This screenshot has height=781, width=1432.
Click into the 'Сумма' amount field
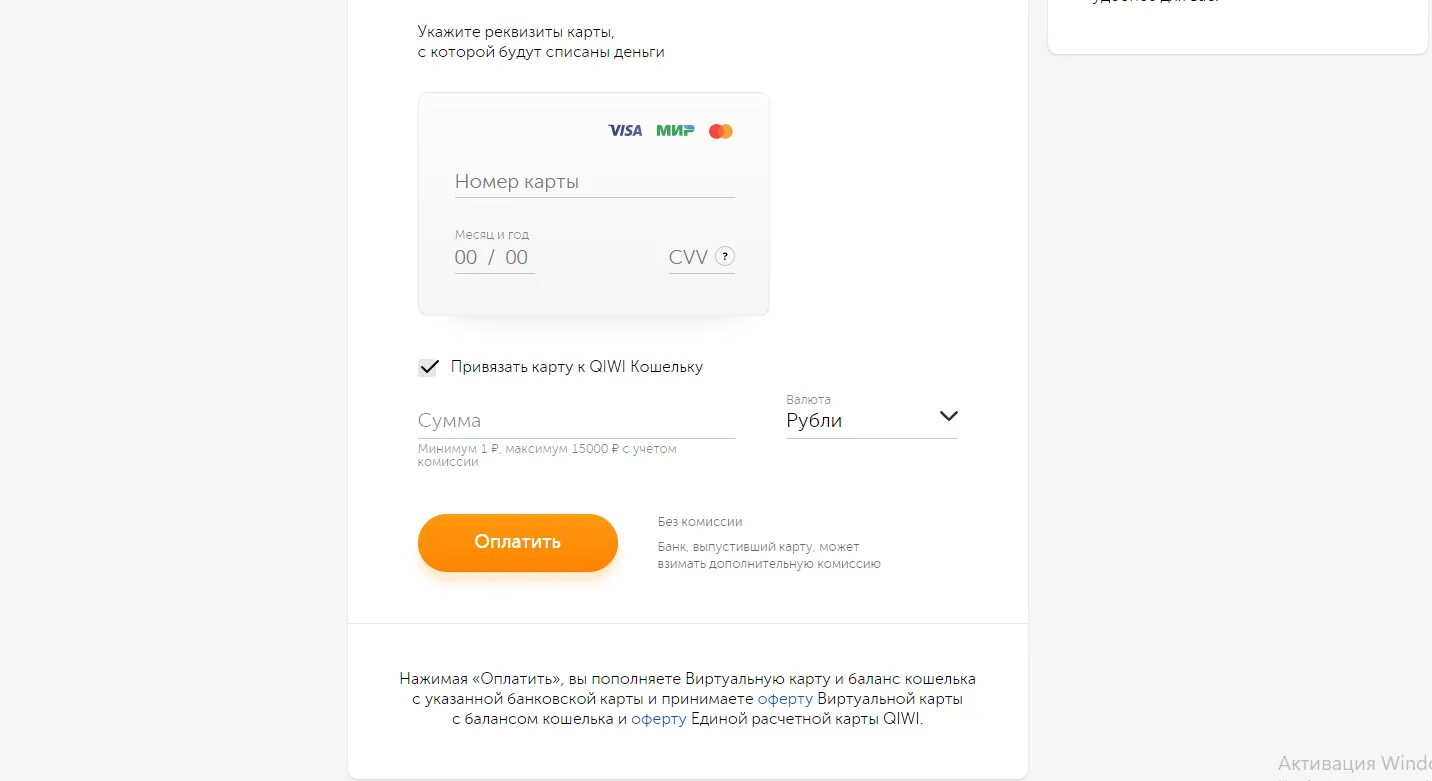pyautogui.click(x=576, y=421)
